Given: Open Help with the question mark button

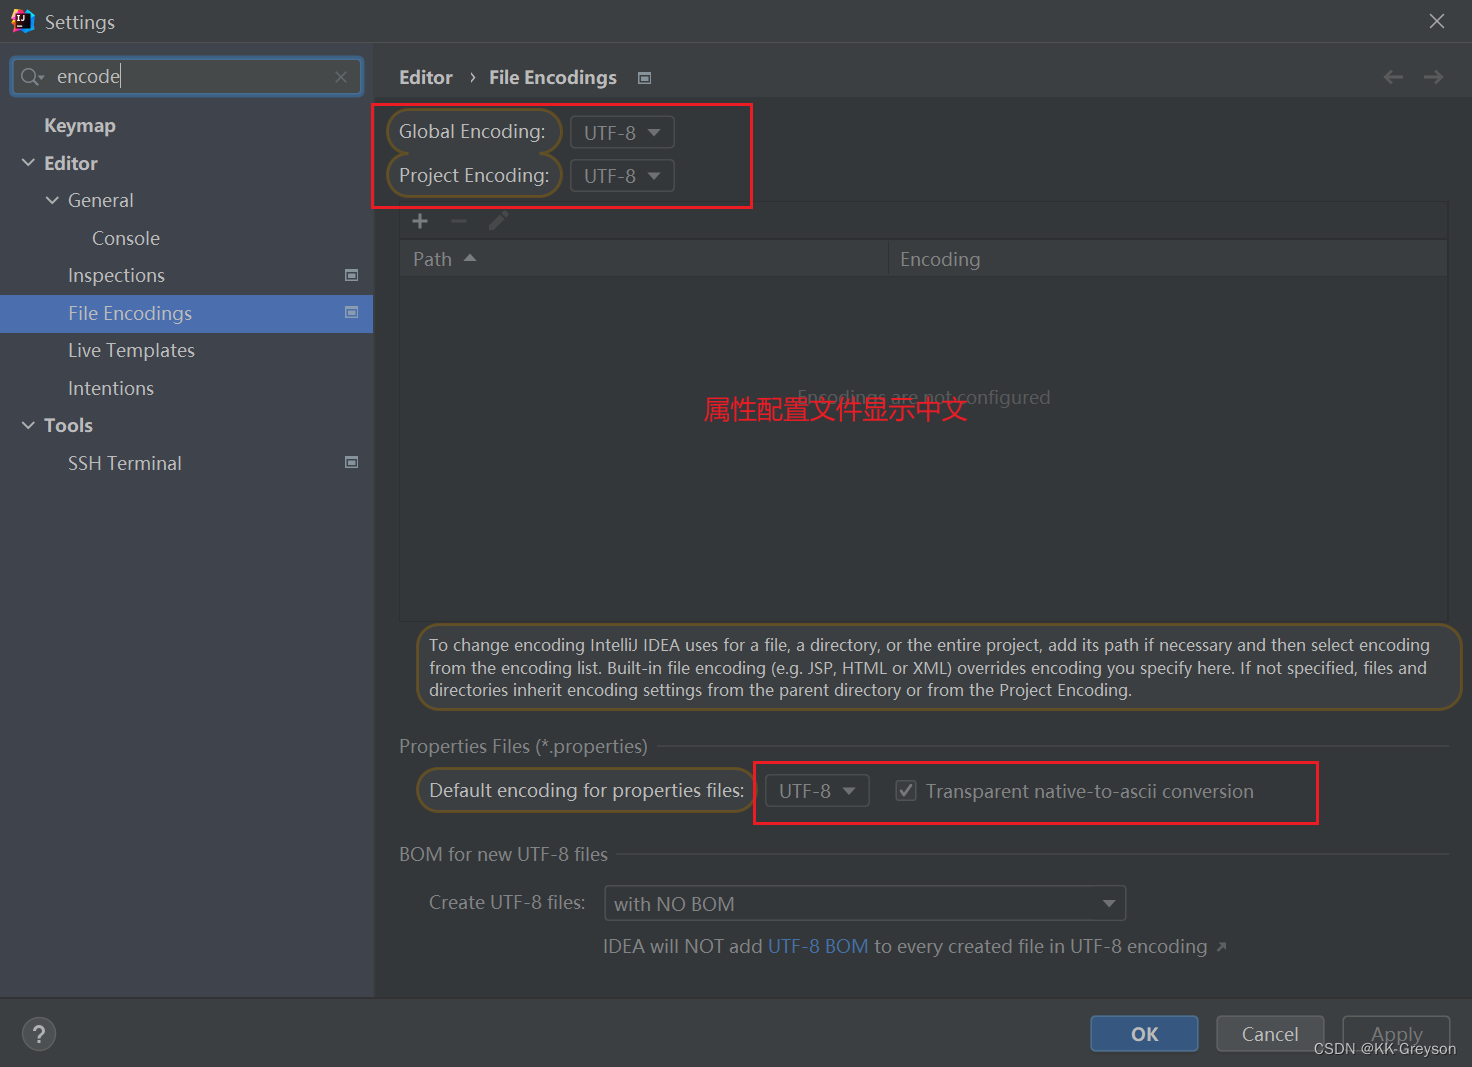Looking at the screenshot, I should 39,1034.
